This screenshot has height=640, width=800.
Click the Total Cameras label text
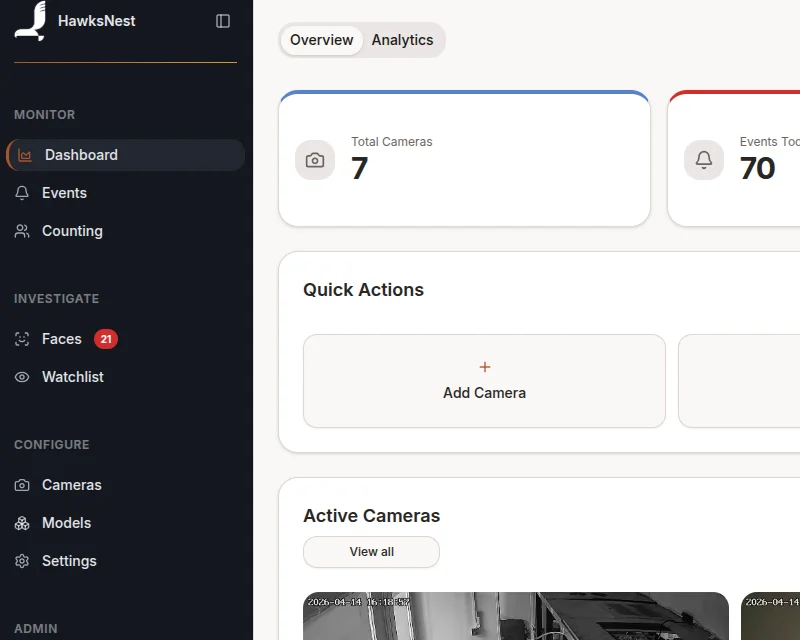tap(392, 142)
